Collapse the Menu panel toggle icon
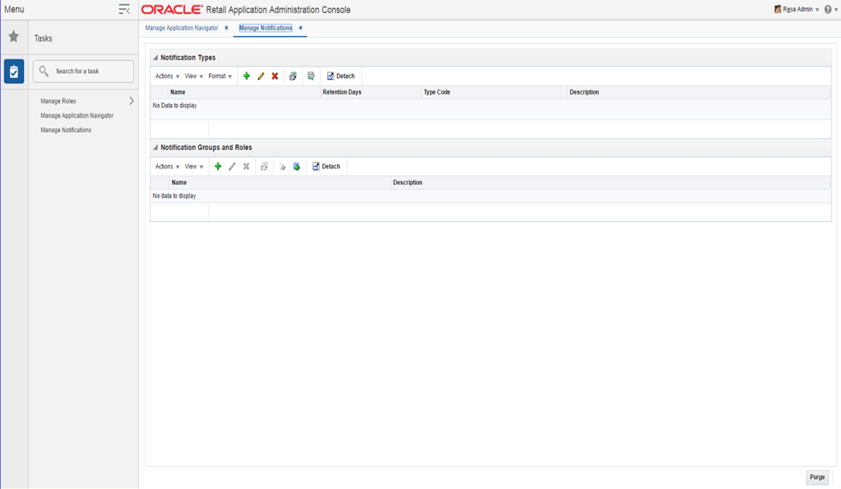Image resolution: width=841 pixels, height=489 pixels. [x=124, y=9]
